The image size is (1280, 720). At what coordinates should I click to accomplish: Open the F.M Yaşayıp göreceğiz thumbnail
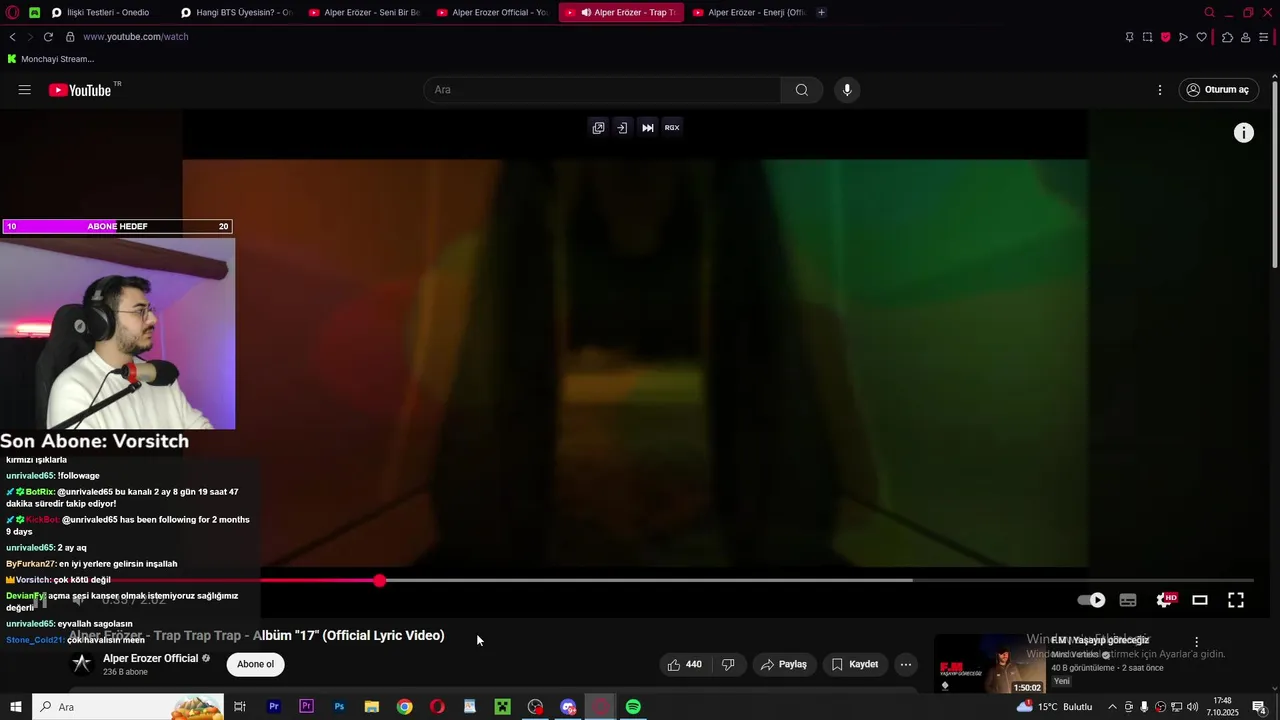point(991,664)
